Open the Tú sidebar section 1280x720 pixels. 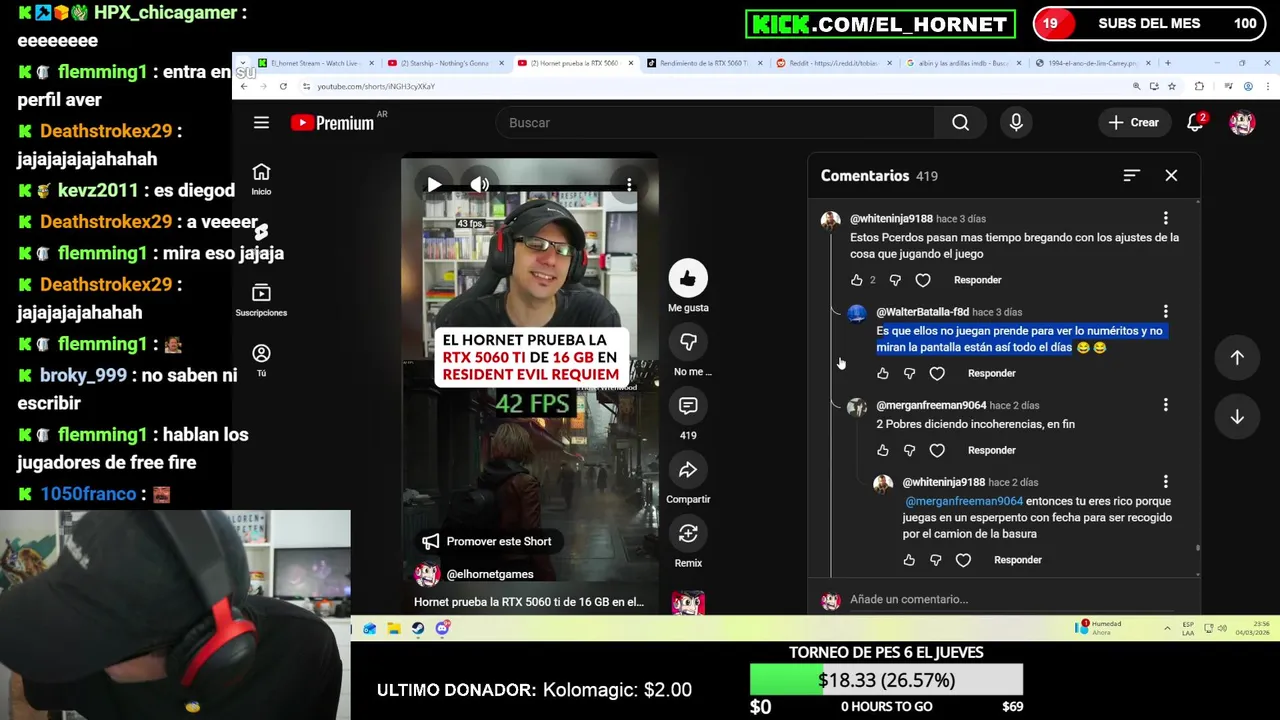[x=261, y=360]
